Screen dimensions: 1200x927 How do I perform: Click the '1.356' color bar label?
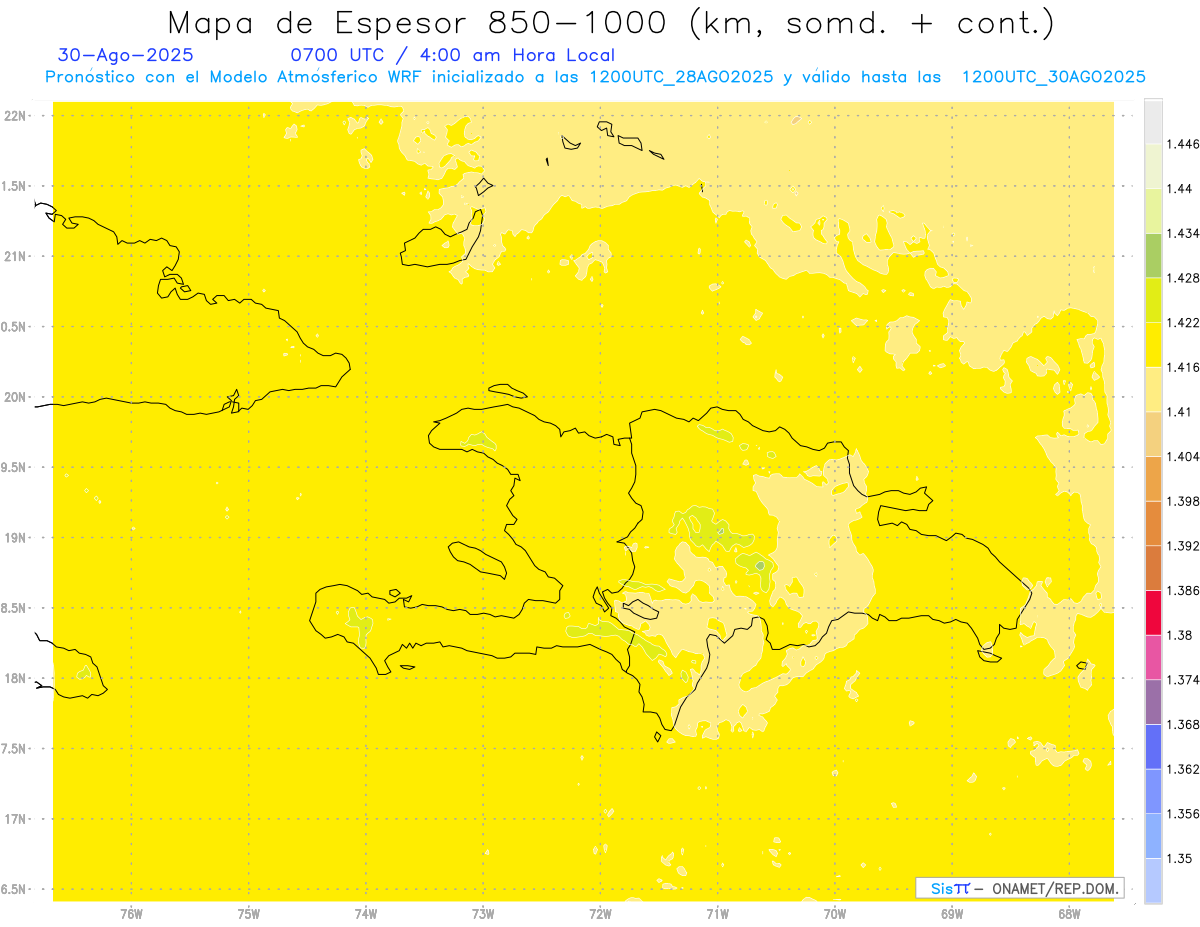tap(1183, 813)
